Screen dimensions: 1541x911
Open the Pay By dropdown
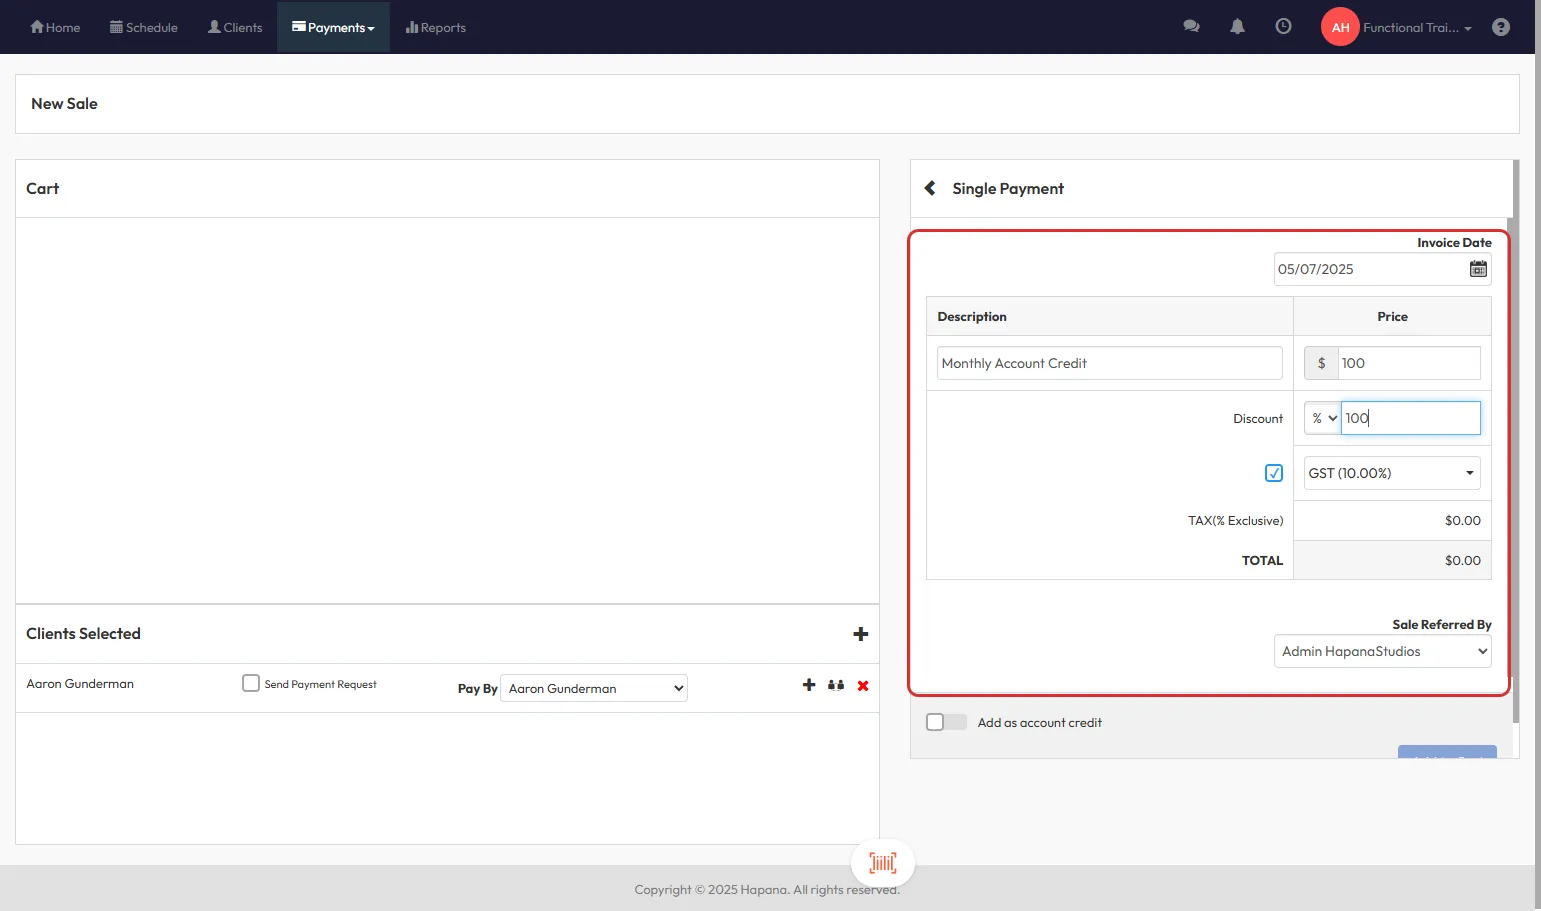(594, 688)
